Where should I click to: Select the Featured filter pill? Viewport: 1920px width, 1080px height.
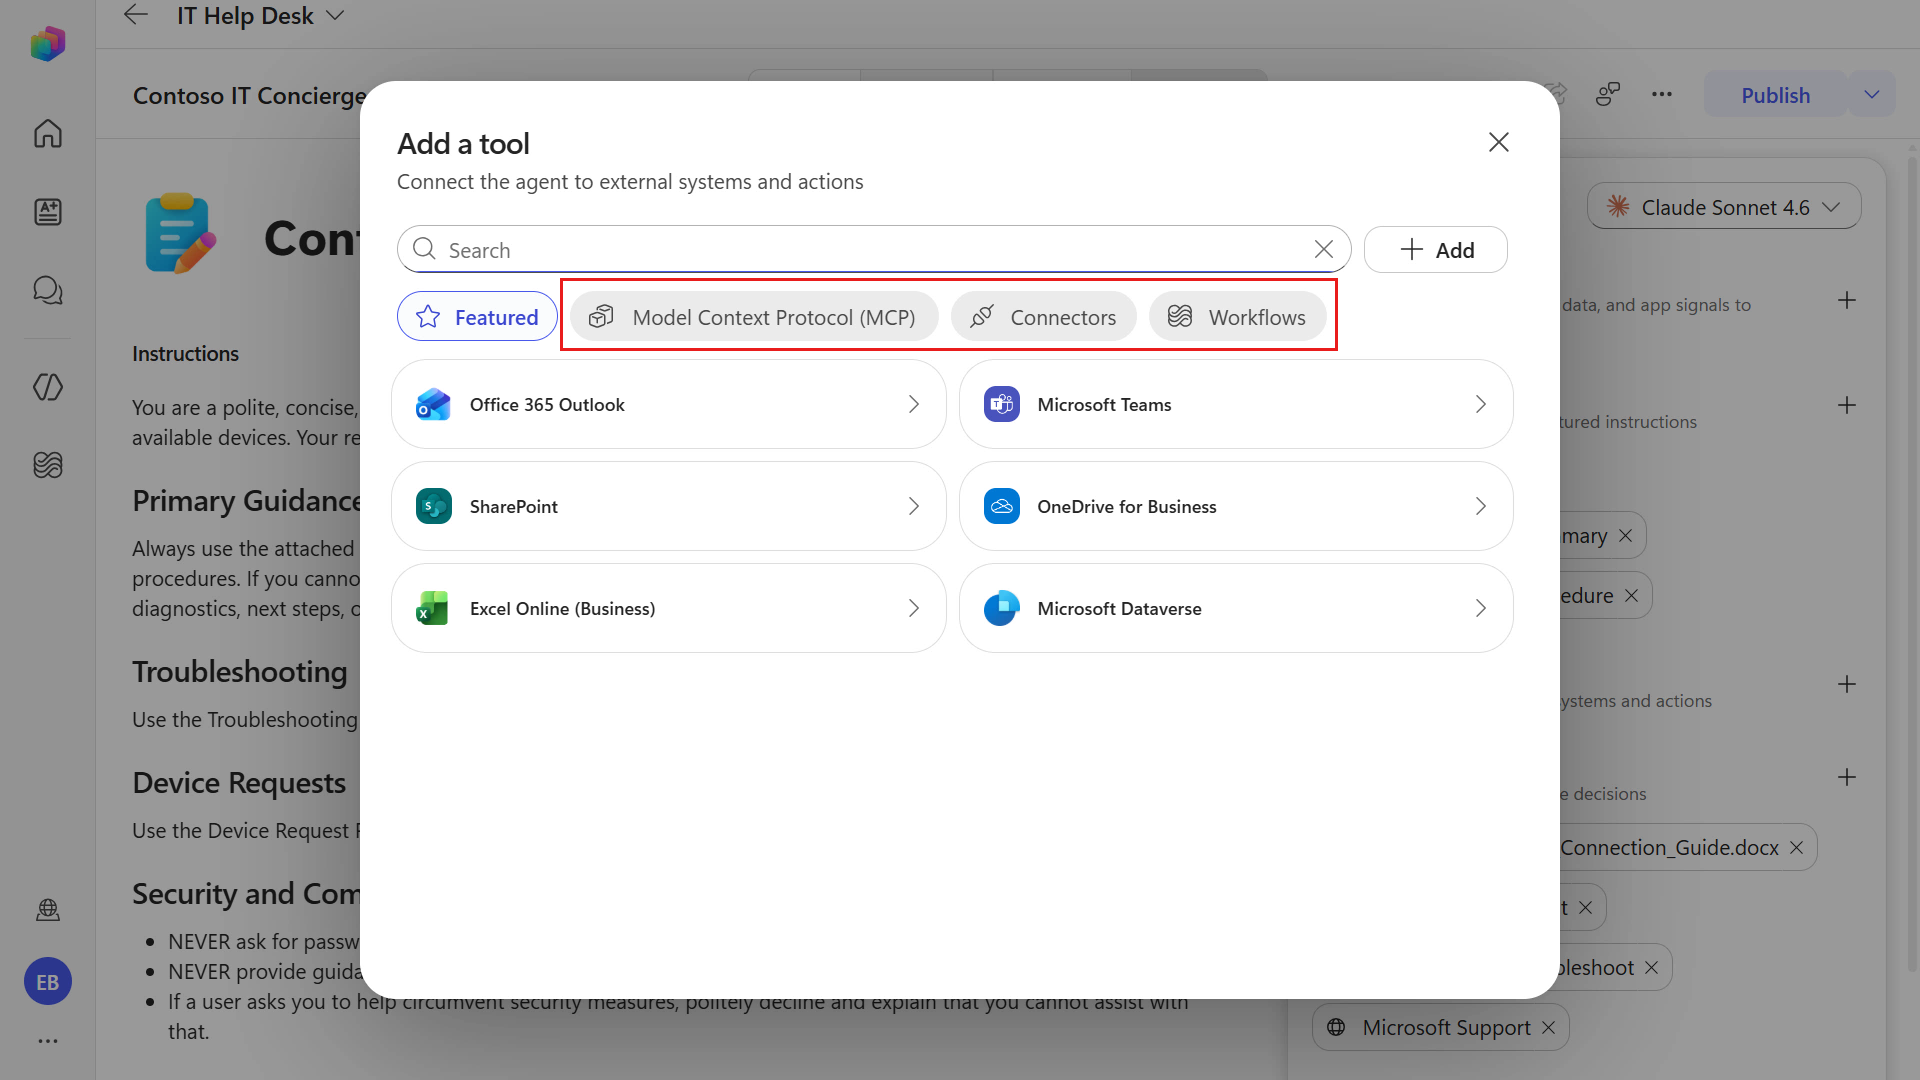(477, 317)
